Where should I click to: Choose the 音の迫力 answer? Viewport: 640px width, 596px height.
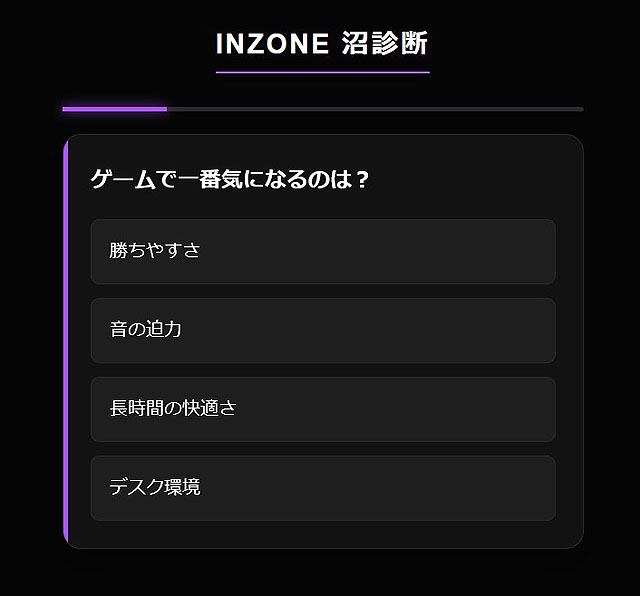(146, 330)
